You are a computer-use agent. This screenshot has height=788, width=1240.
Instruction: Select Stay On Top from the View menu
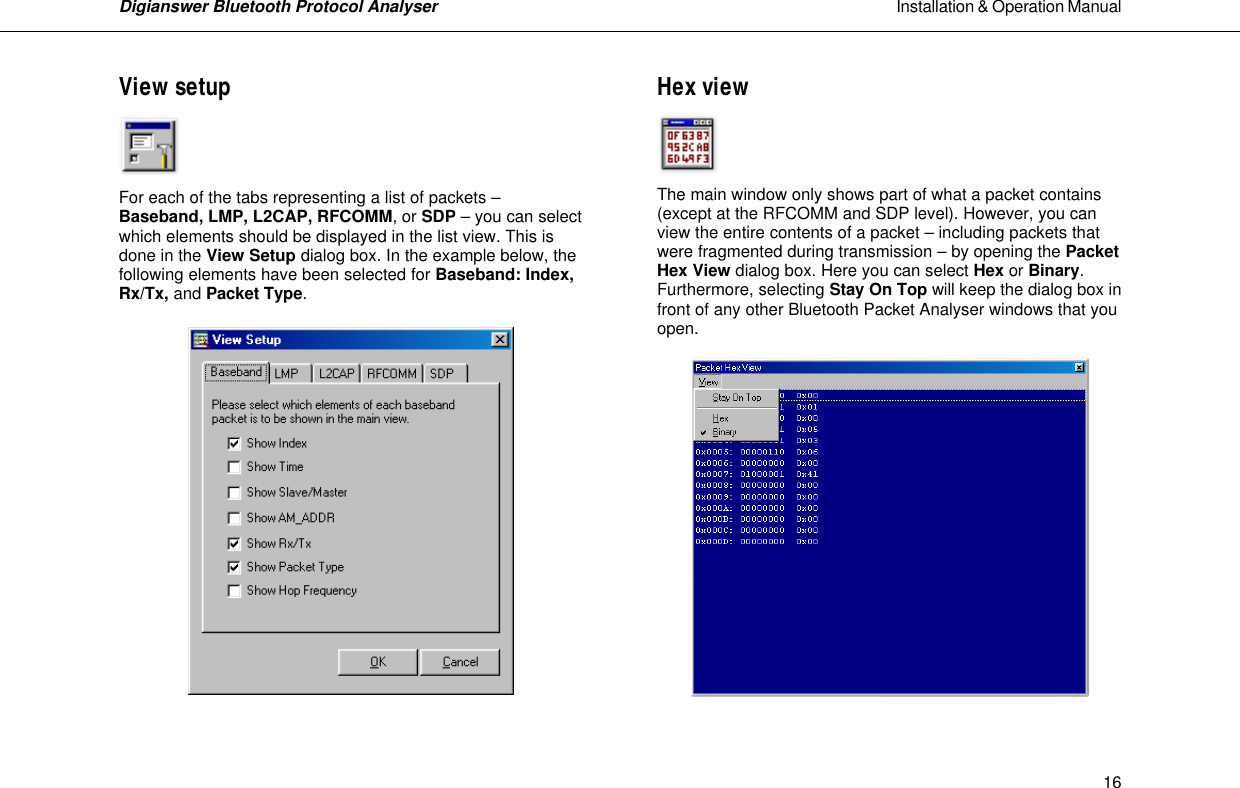[x=737, y=397]
